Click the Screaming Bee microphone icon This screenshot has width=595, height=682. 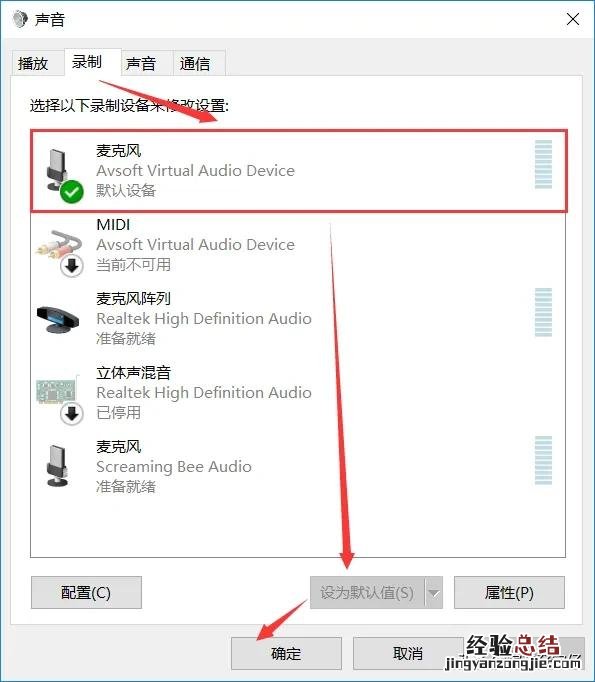pyautogui.click(x=57, y=465)
